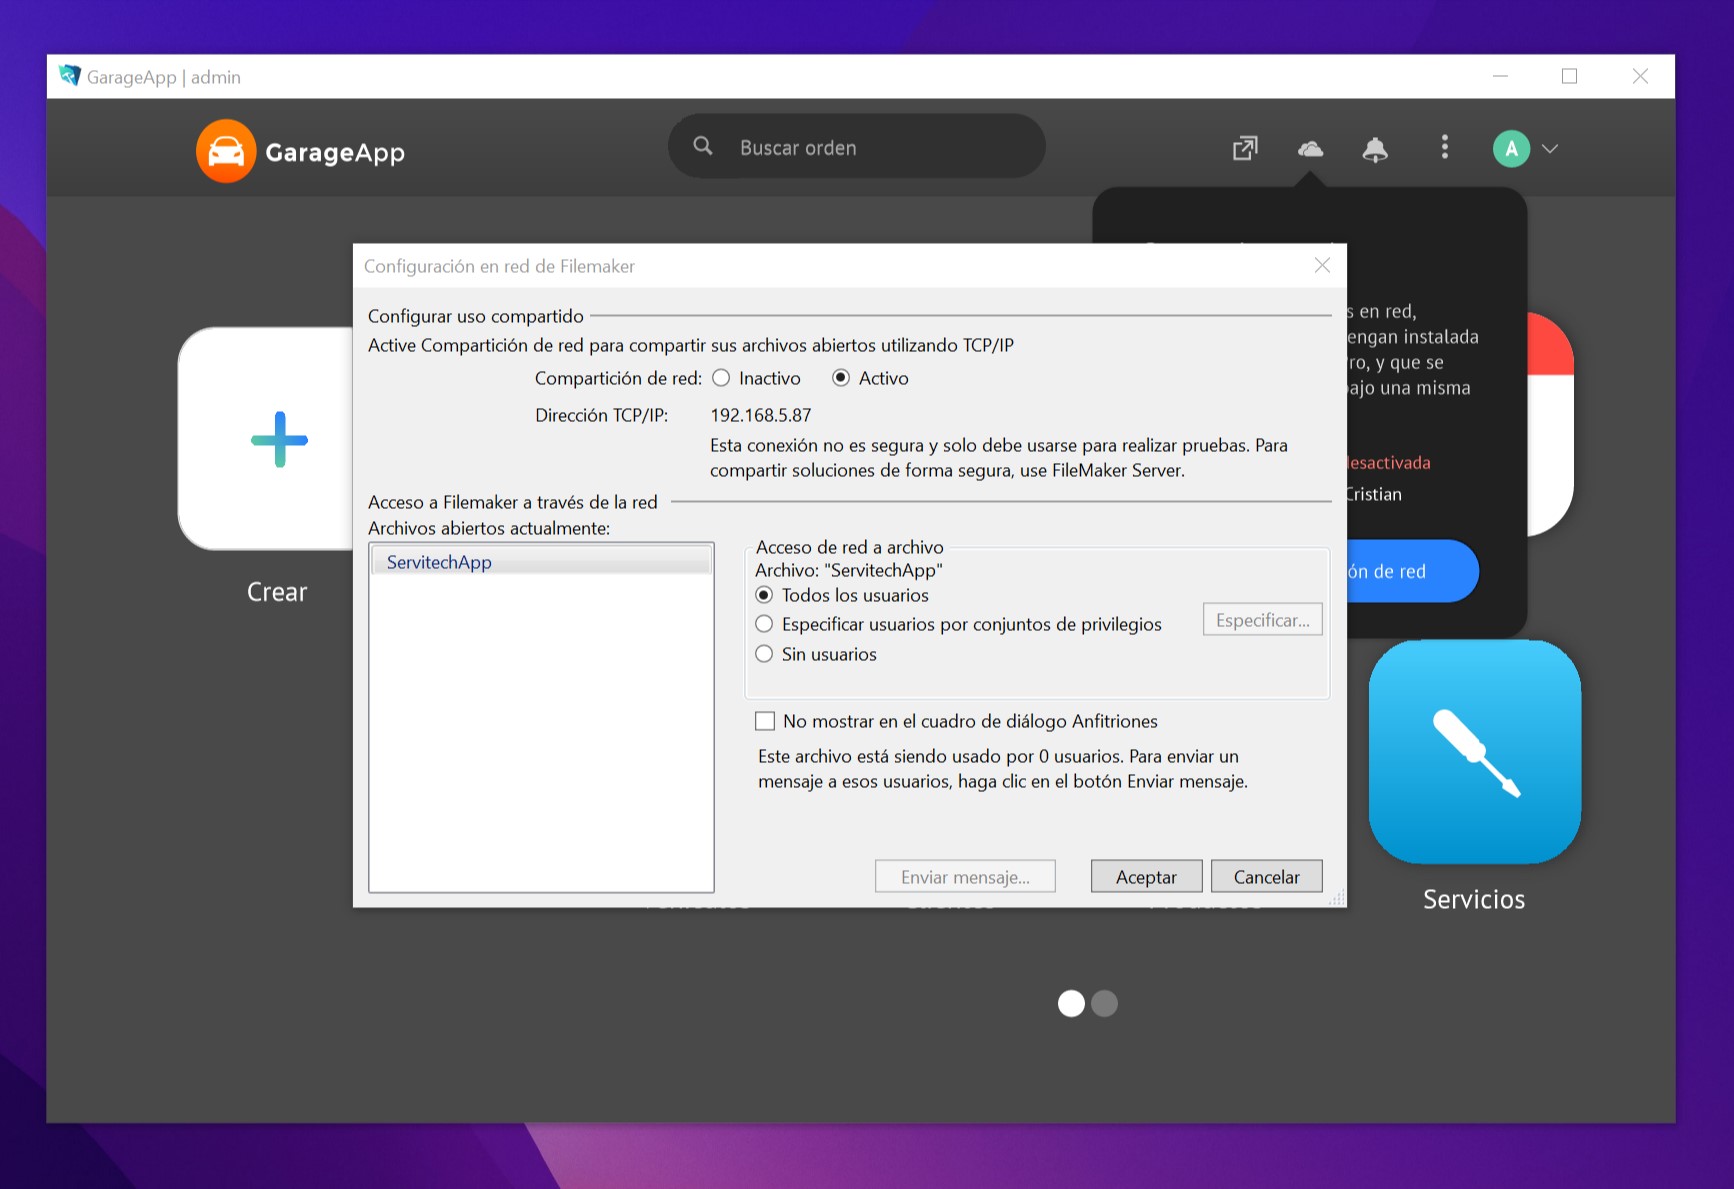
Task: Expand the user account dropdown chevron
Action: pyautogui.click(x=1550, y=148)
